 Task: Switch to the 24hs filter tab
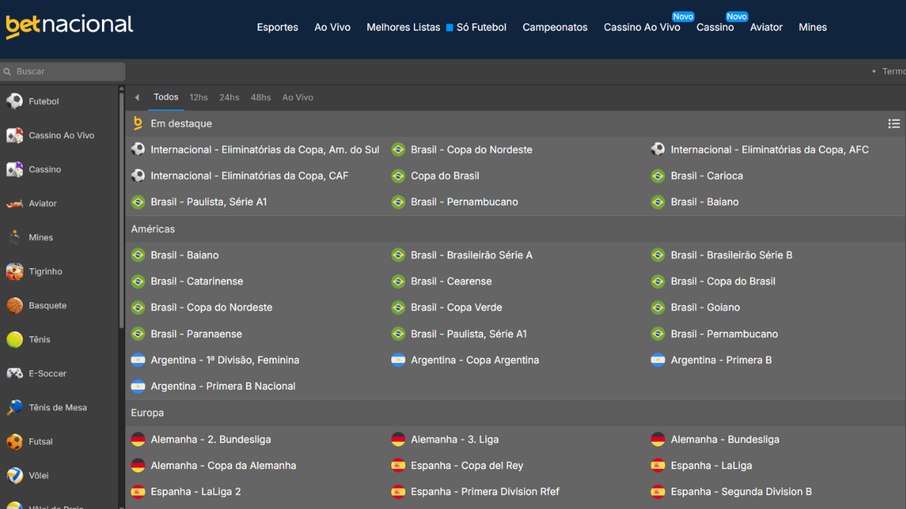tap(229, 97)
